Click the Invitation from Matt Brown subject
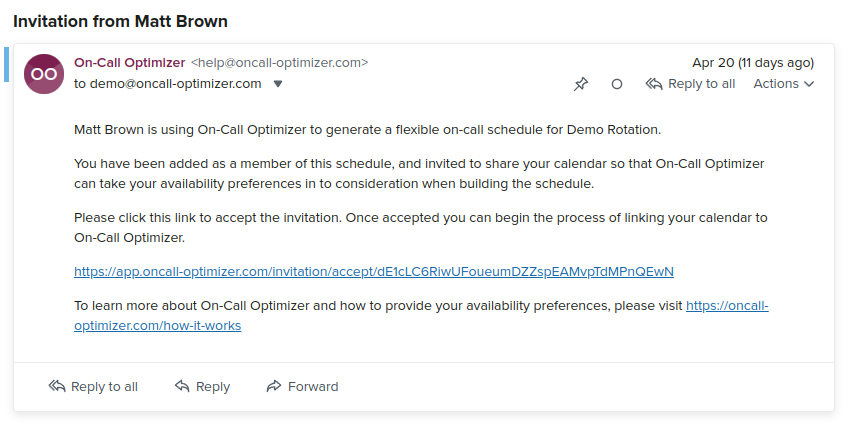Viewport: 855px width, 429px height. pyautogui.click(x=121, y=21)
